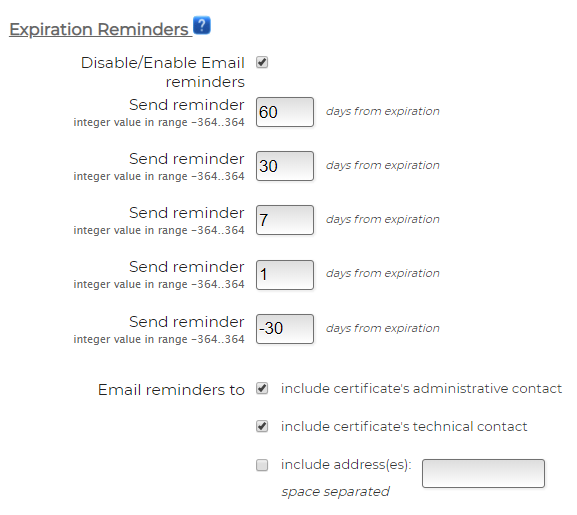Click the Email reminders to label
Viewport: 577px width, 515px height.
click(x=171, y=390)
